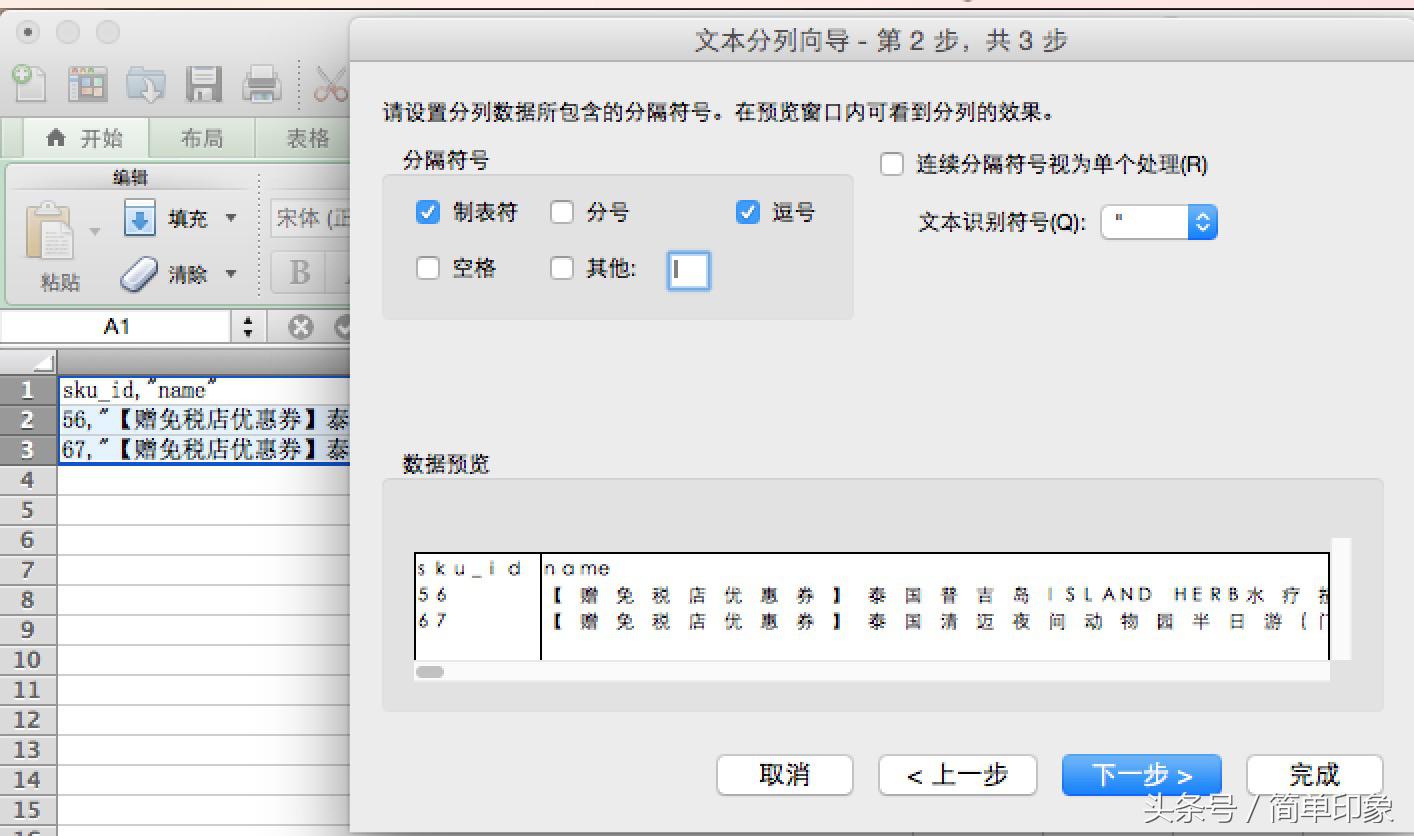Create a new workbook
1414x836 pixels.
click(27, 84)
